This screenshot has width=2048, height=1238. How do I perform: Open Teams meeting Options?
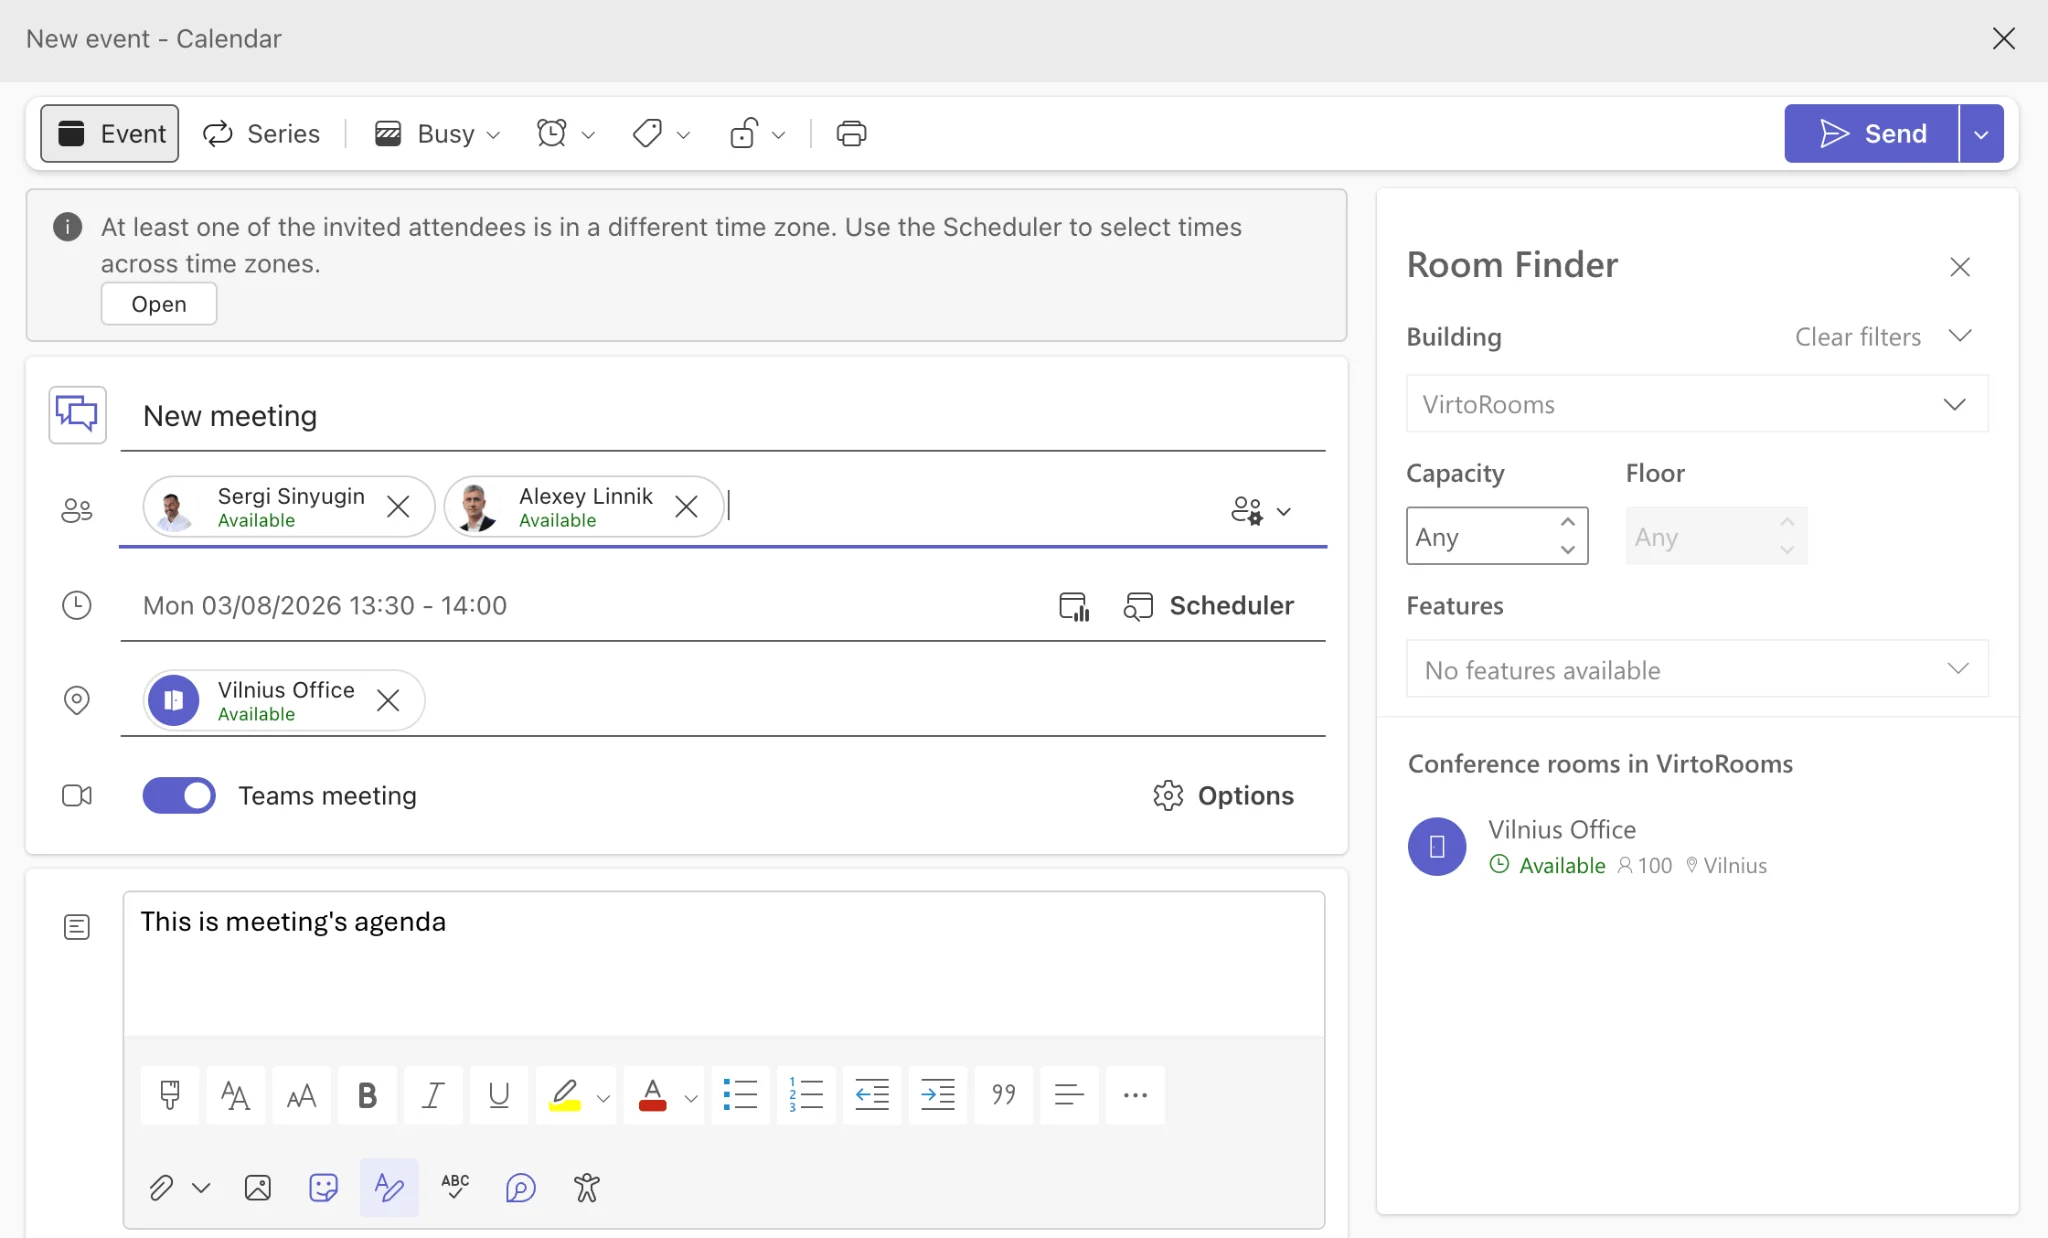coord(1223,796)
